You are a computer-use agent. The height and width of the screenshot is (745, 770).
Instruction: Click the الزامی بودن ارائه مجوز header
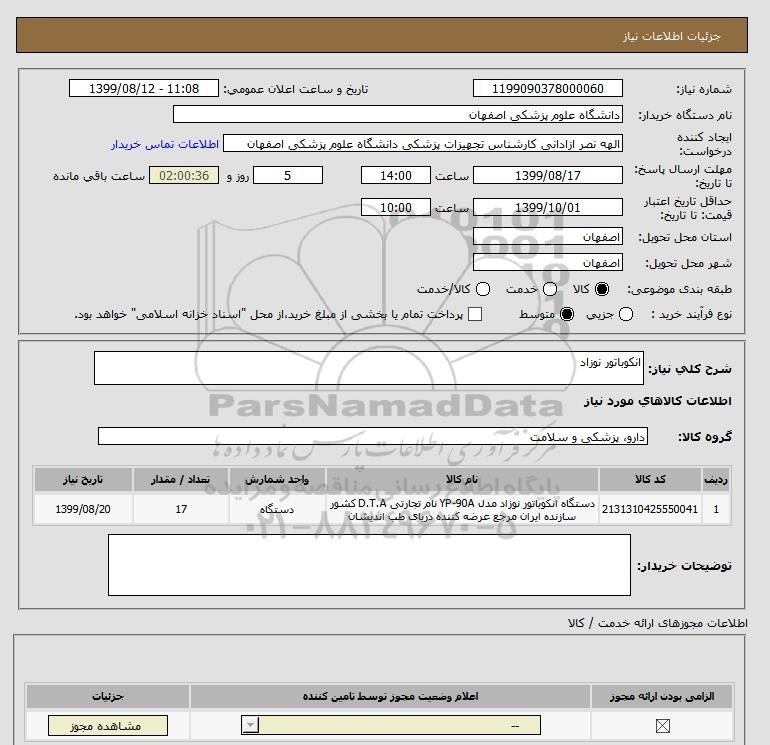click(662, 696)
